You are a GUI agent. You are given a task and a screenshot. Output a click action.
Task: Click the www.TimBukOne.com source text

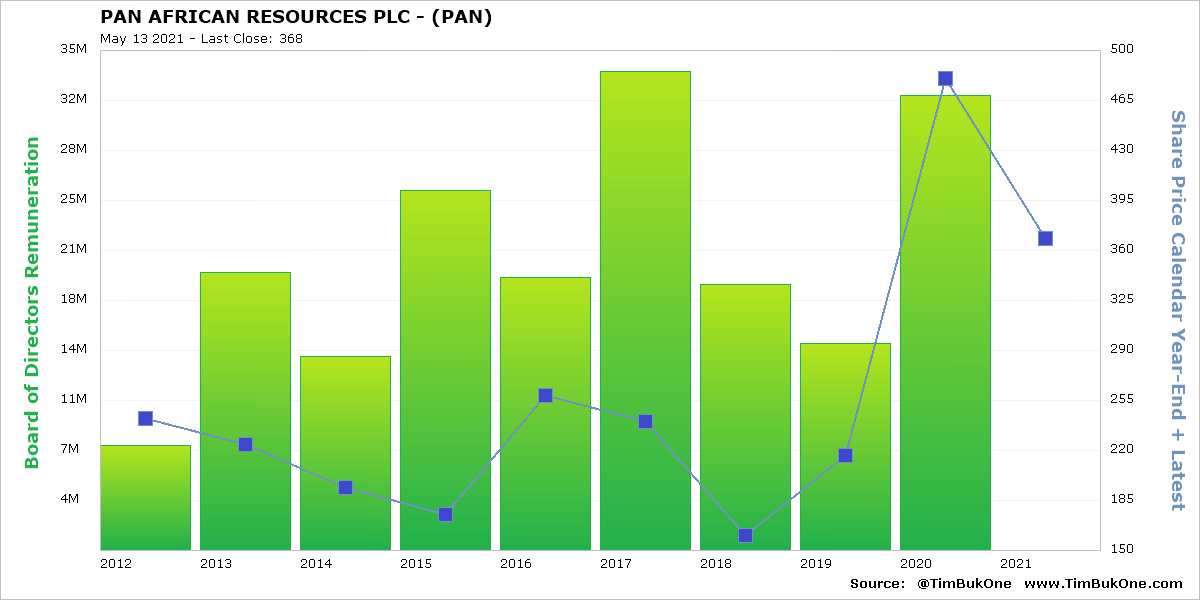pyautogui.click(x=1102, y=583)
